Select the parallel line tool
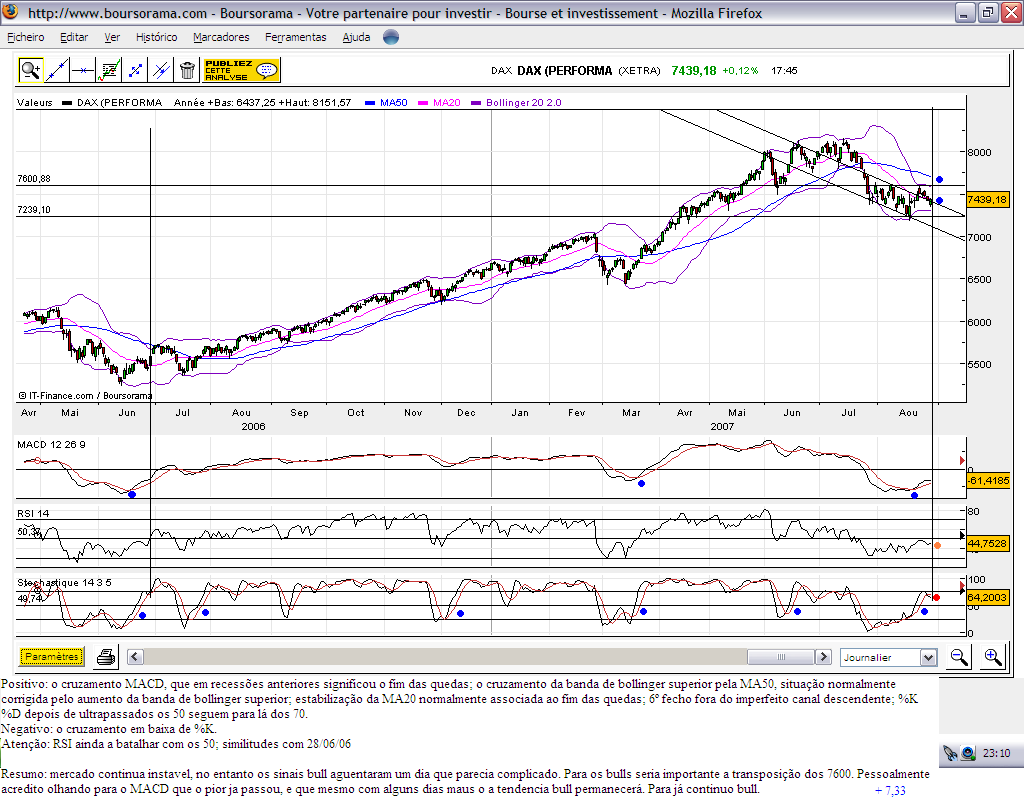 pyautogui.click(x=161, y=70)
